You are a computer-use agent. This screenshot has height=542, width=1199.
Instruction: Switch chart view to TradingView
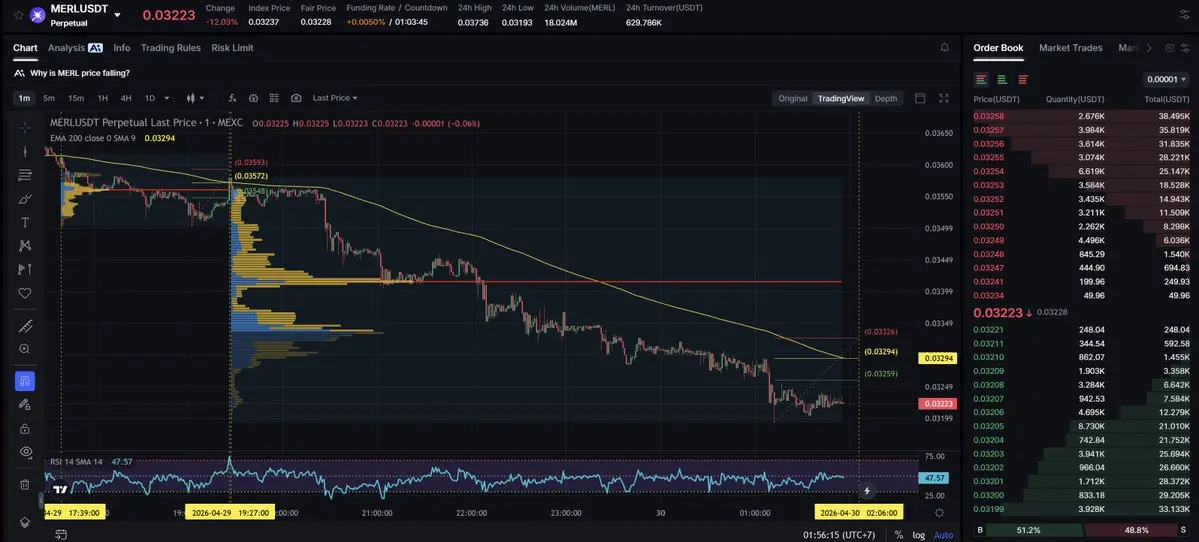click(x=841, y=99)
